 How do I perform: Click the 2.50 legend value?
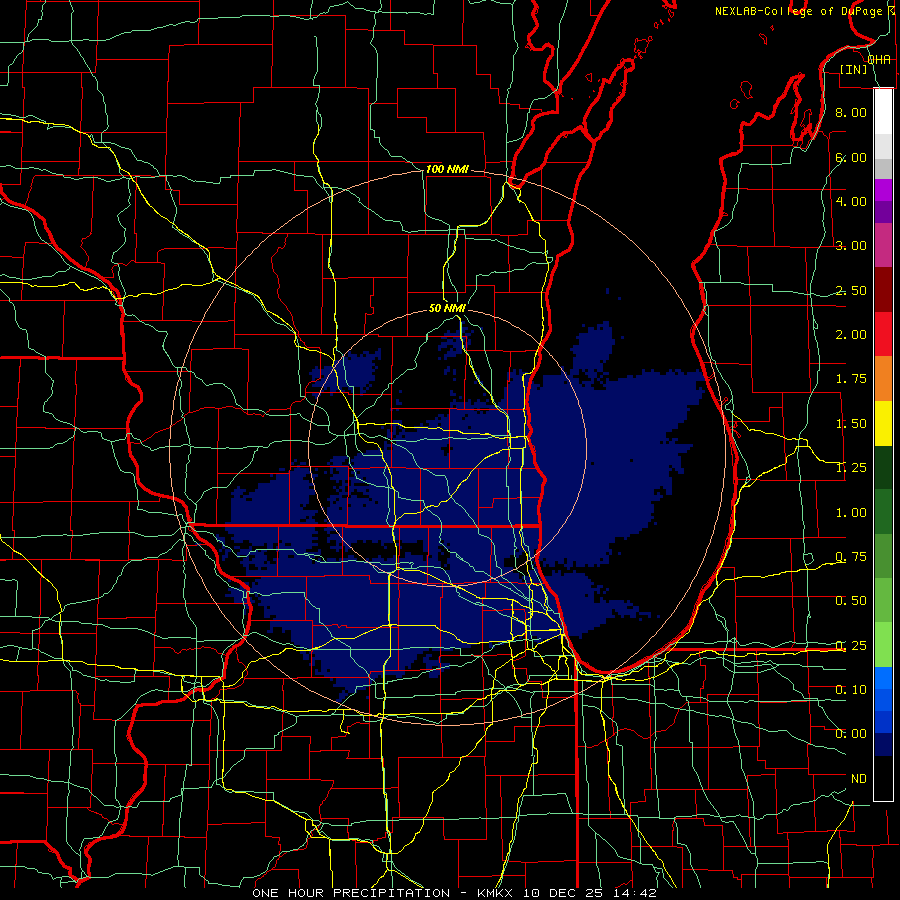click(x=851, y=290)
